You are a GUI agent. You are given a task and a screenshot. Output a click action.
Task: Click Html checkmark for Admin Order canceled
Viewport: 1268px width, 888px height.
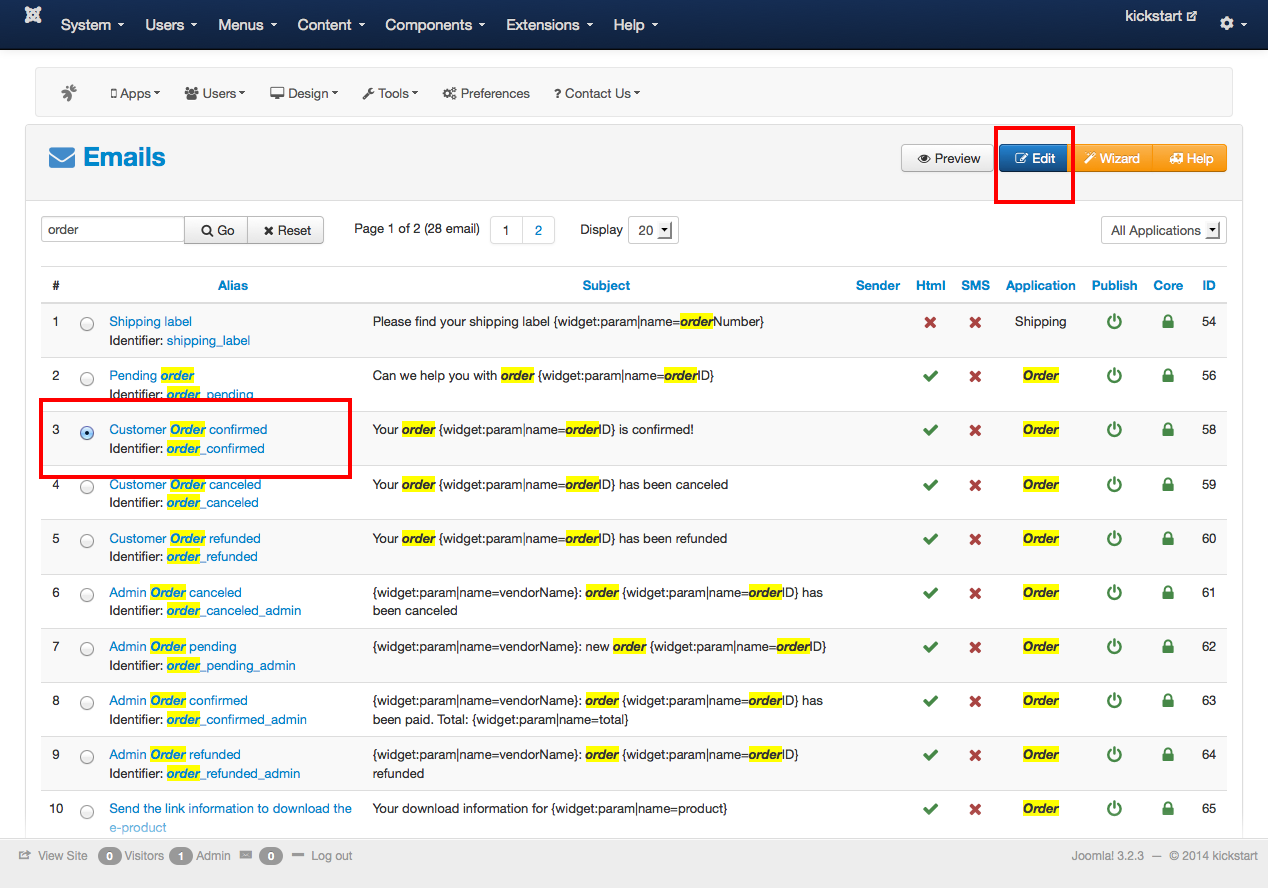[930, 593]
